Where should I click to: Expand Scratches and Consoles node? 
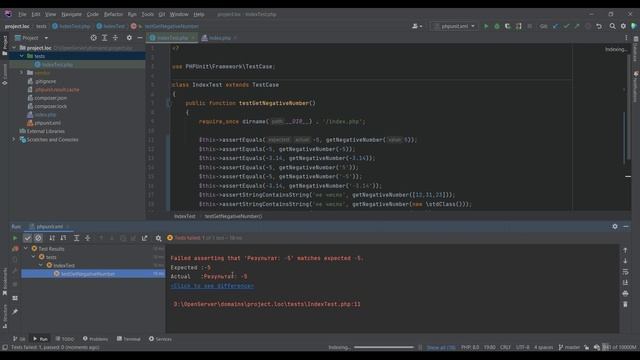14,140
